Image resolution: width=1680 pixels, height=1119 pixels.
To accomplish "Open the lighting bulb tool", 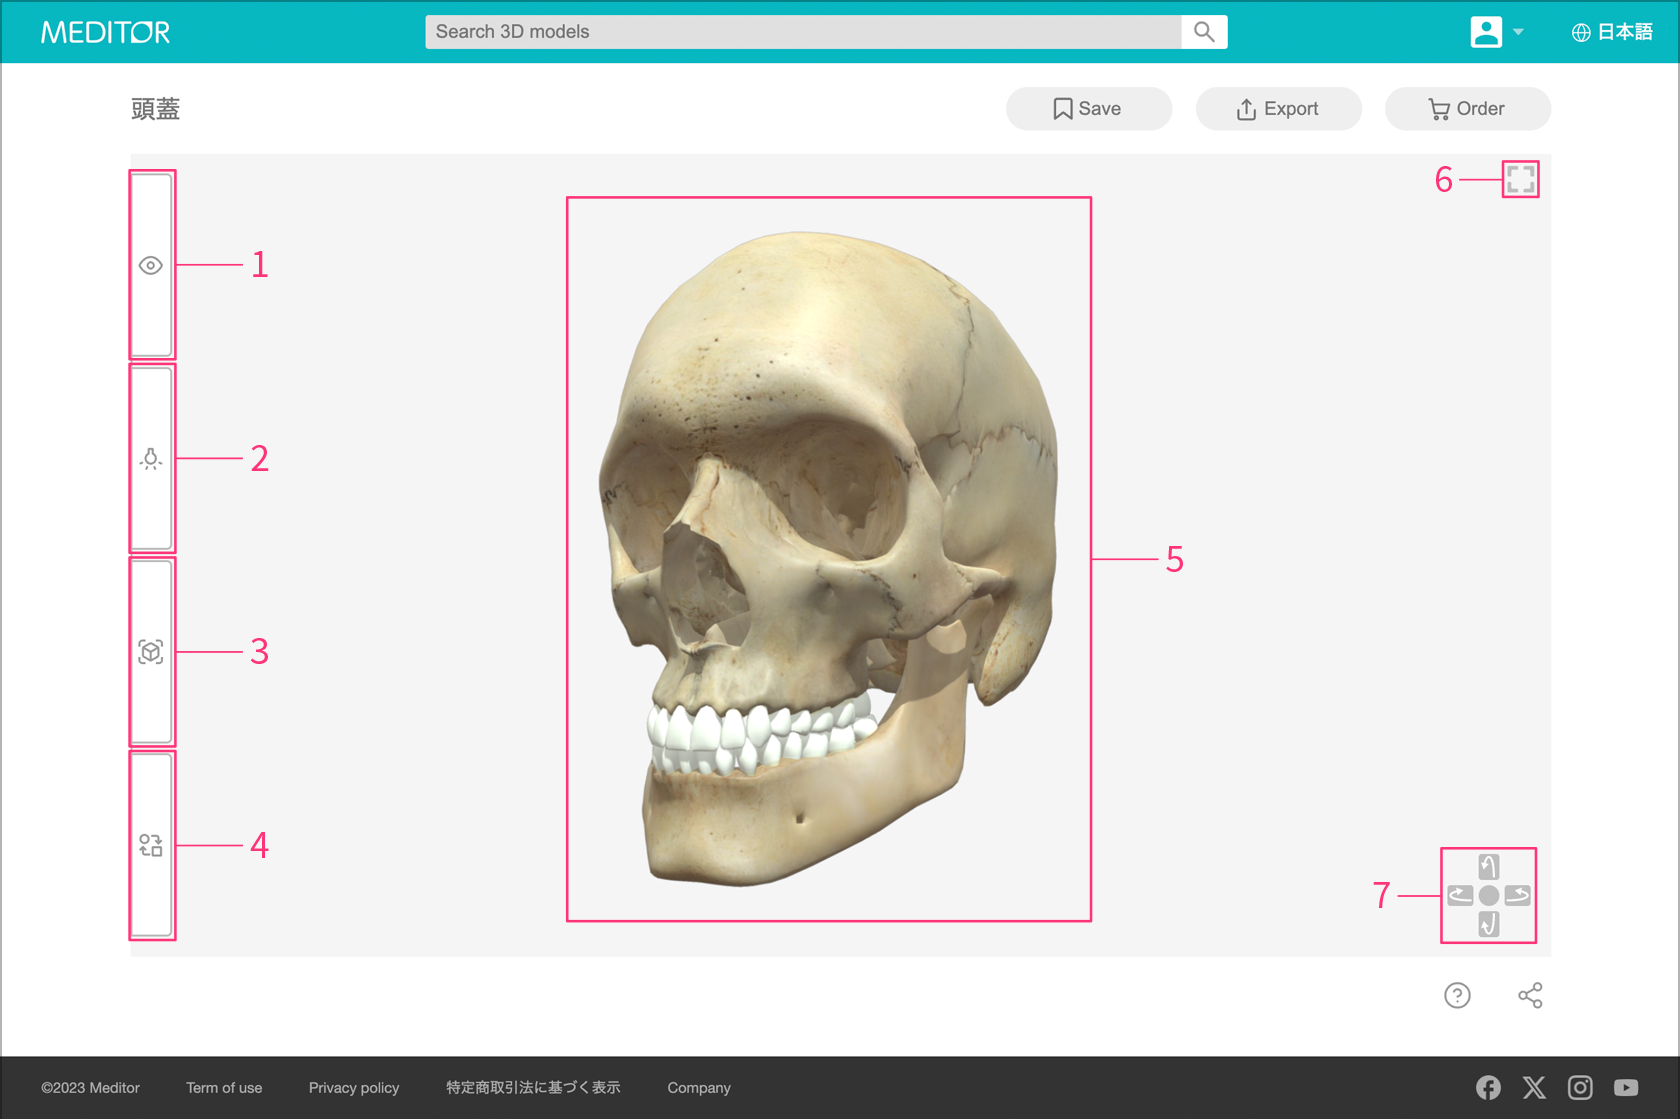I will pos(151,458).
